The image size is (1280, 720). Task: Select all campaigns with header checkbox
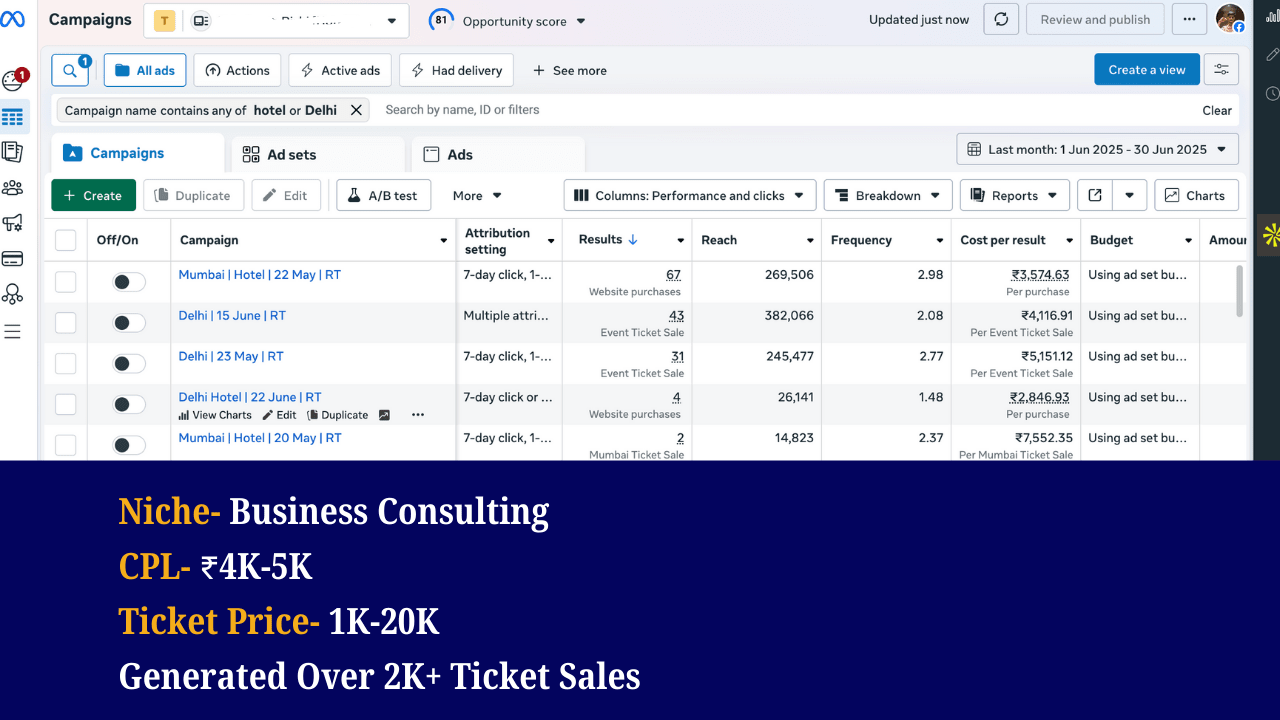66,240
